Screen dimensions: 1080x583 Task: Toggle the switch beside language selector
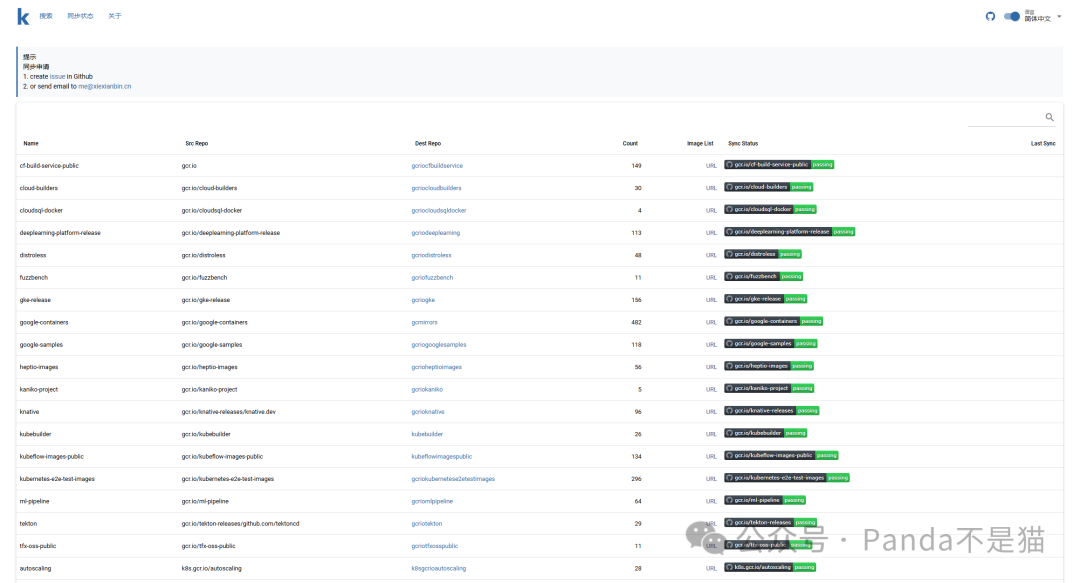click(x=1011, y=17)
